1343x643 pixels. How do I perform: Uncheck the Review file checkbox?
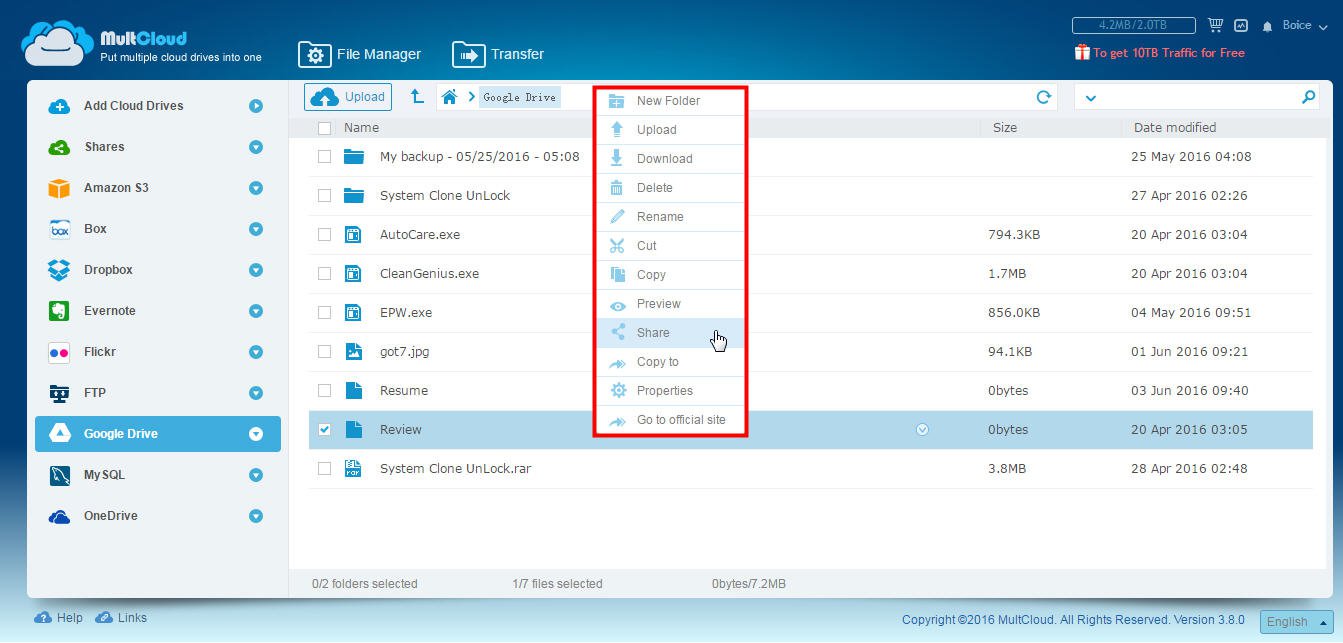pos(324,429)
